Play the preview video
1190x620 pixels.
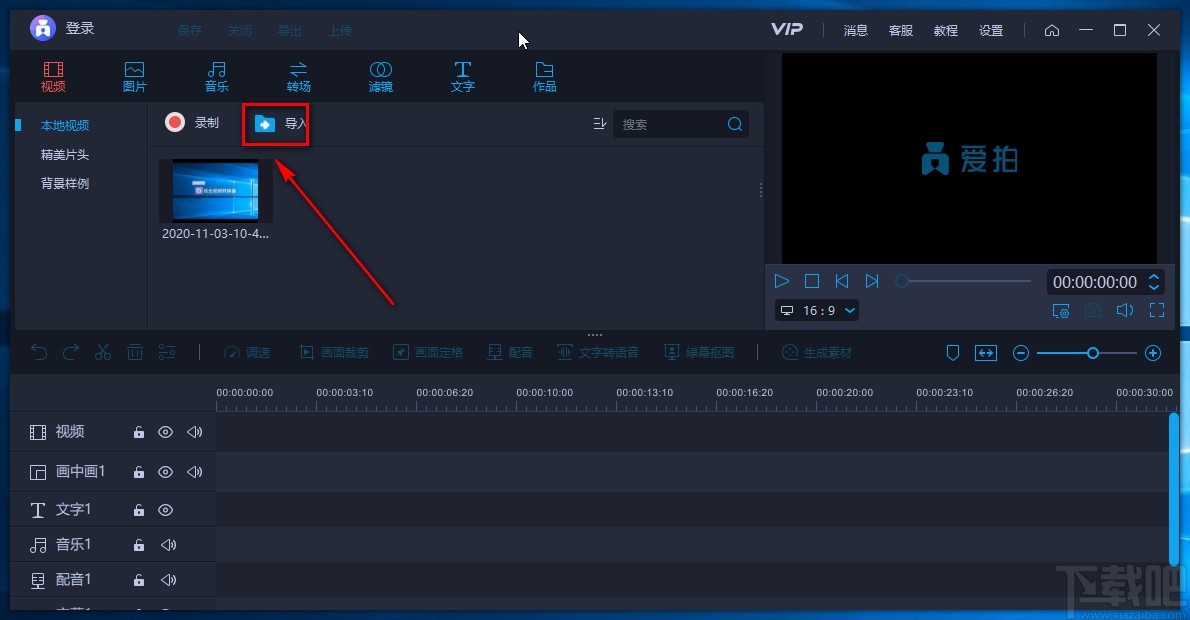[782, 281]
